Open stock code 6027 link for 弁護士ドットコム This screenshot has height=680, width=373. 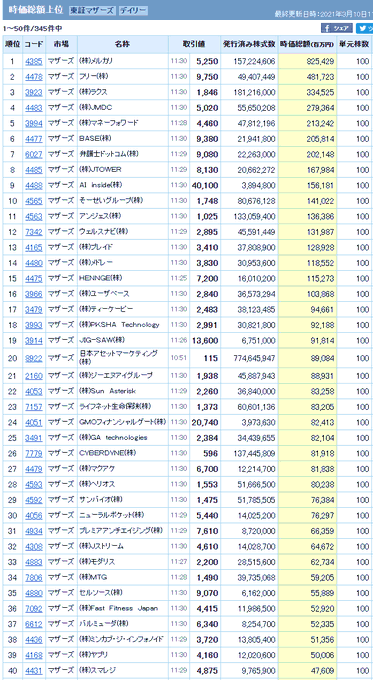point(33,154)
